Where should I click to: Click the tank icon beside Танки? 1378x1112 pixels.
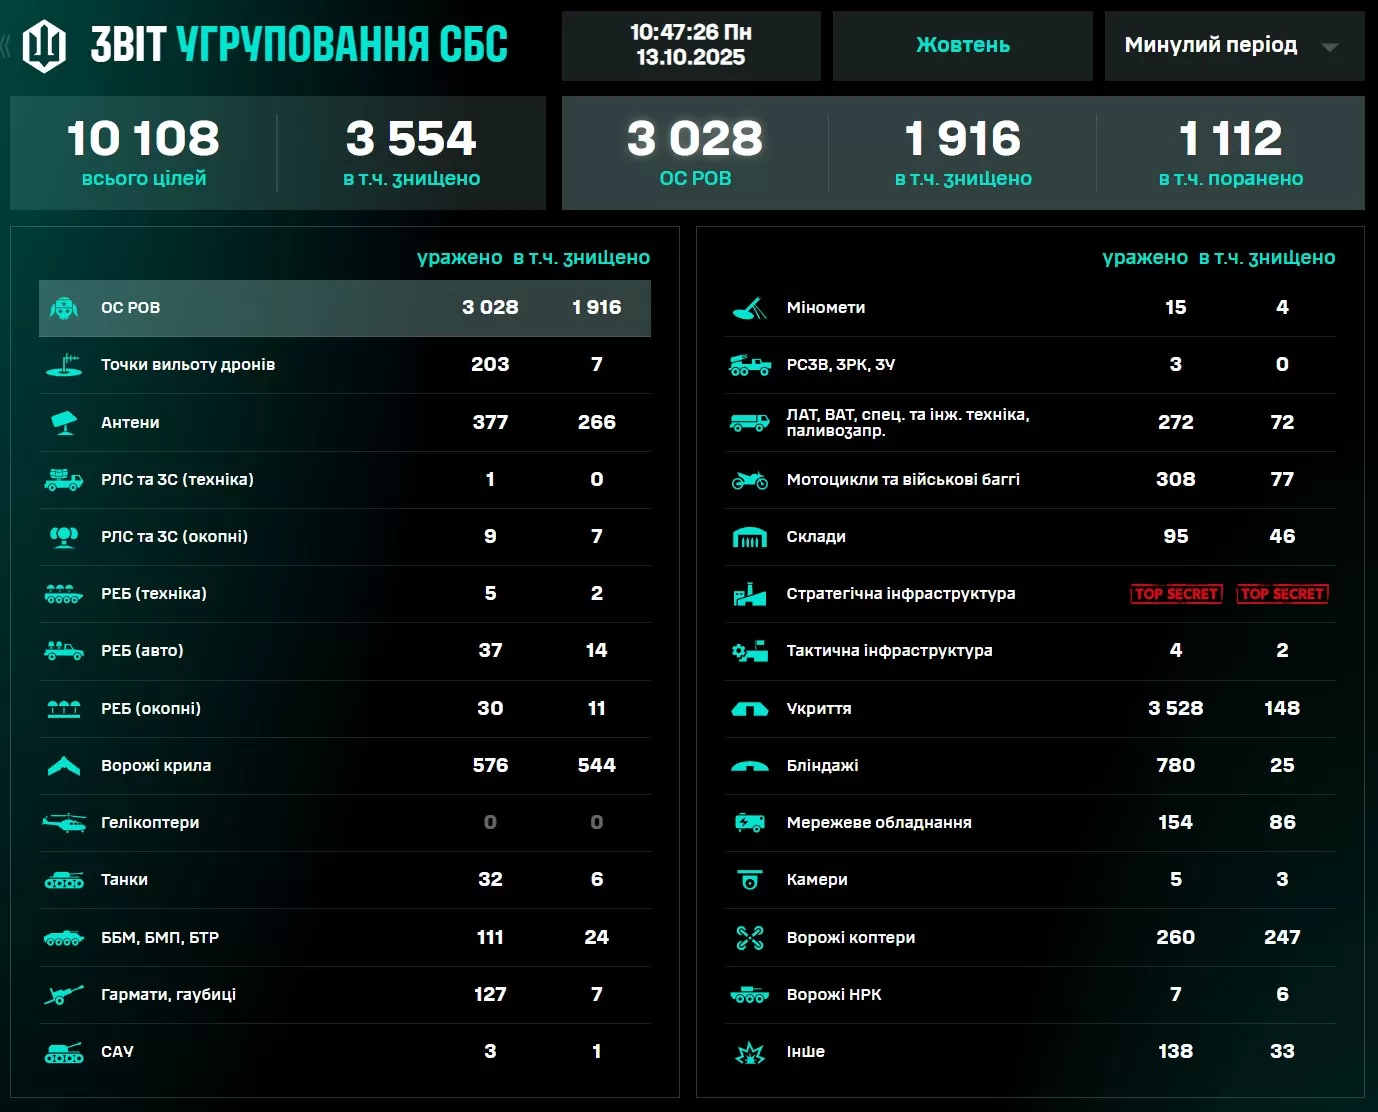pos(64,880)
